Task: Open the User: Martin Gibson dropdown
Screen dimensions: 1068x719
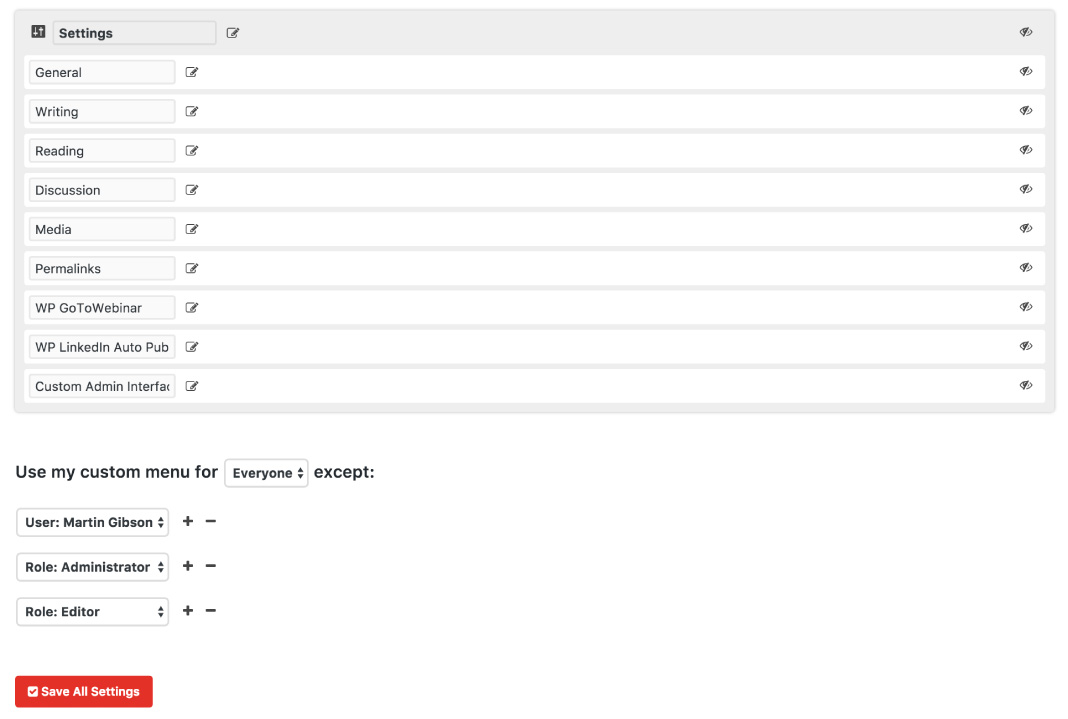Action: click(92, 522)
